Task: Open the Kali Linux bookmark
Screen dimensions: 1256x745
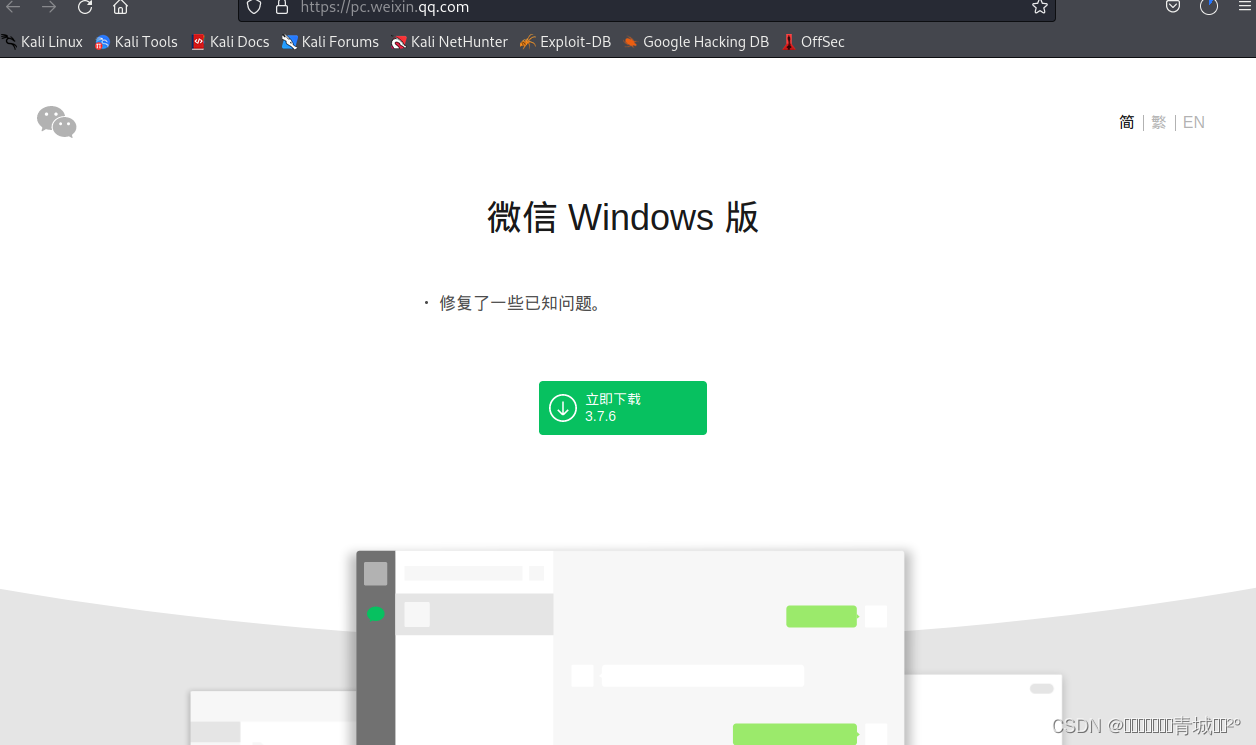Action: click(42, 42)
